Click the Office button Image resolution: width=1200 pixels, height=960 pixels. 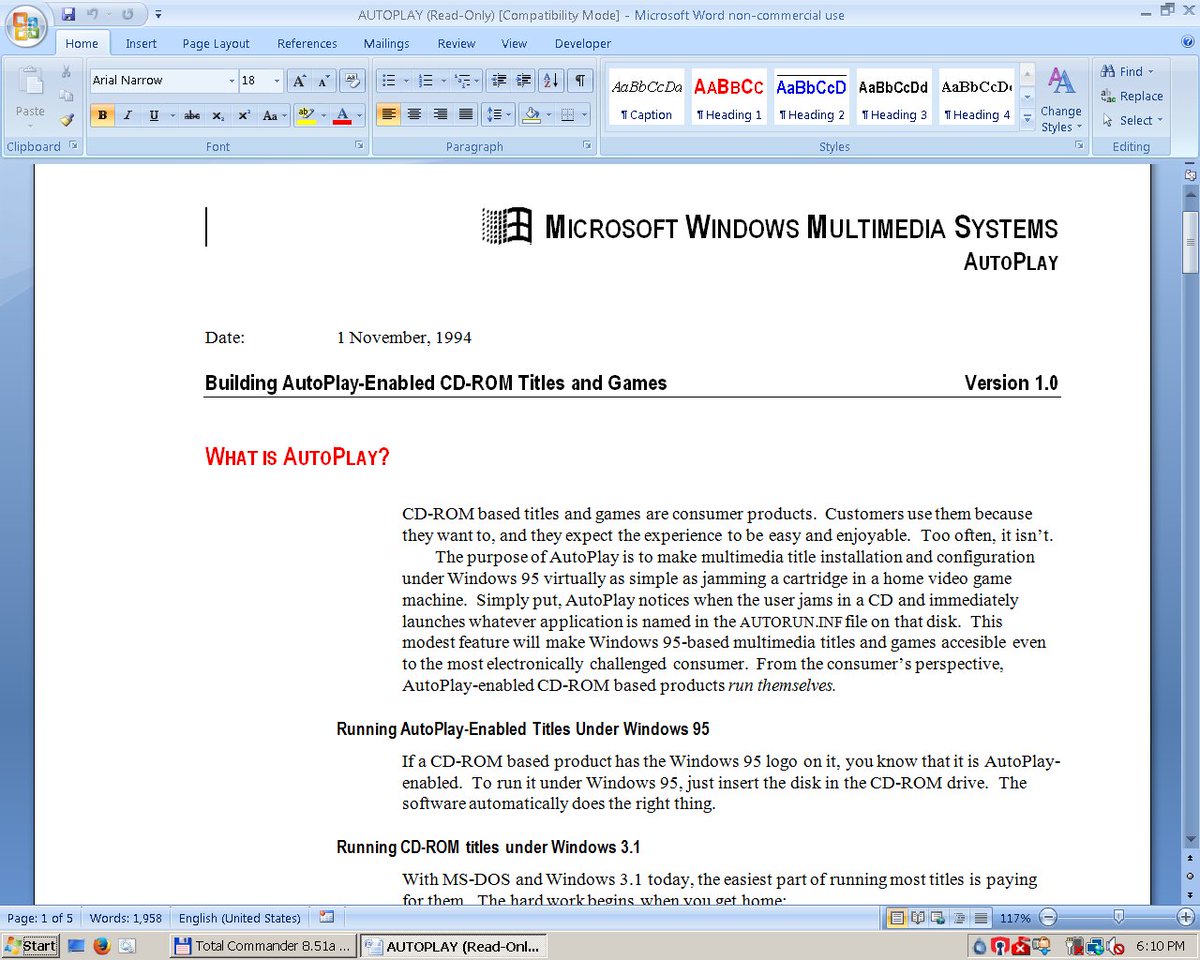point(27,28)
